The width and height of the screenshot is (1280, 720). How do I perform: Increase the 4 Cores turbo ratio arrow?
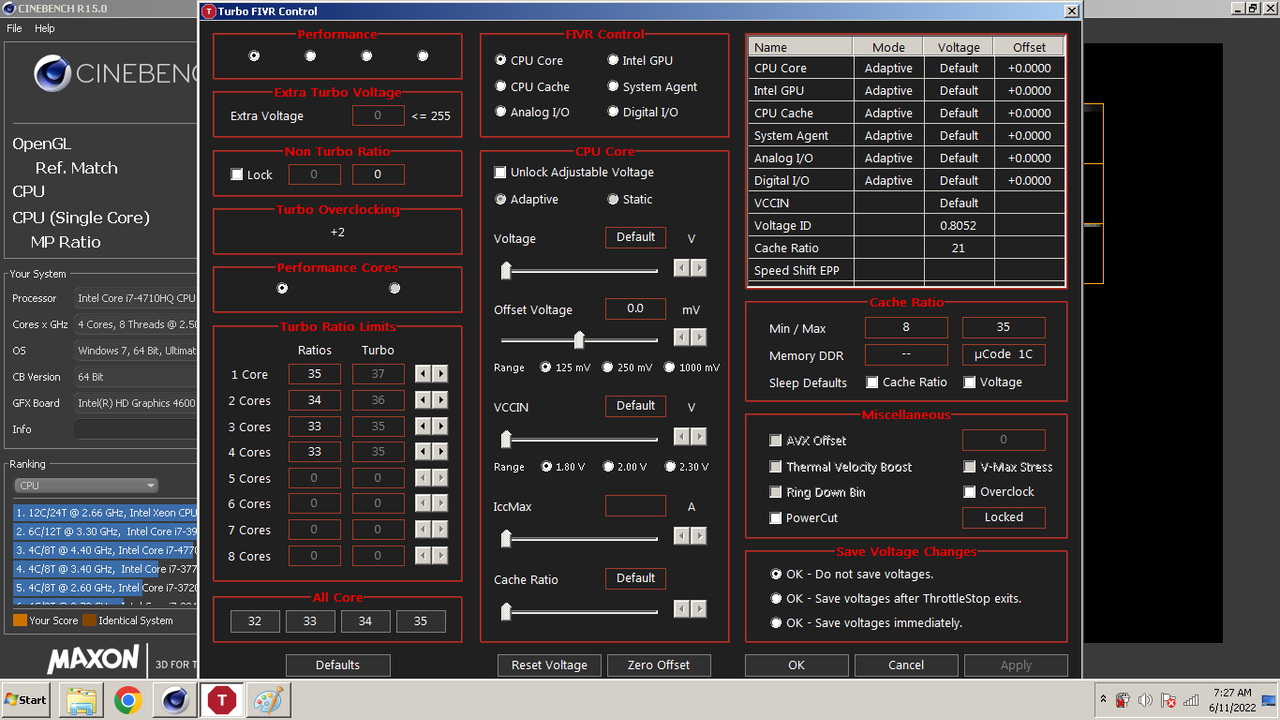coord(440,452)
